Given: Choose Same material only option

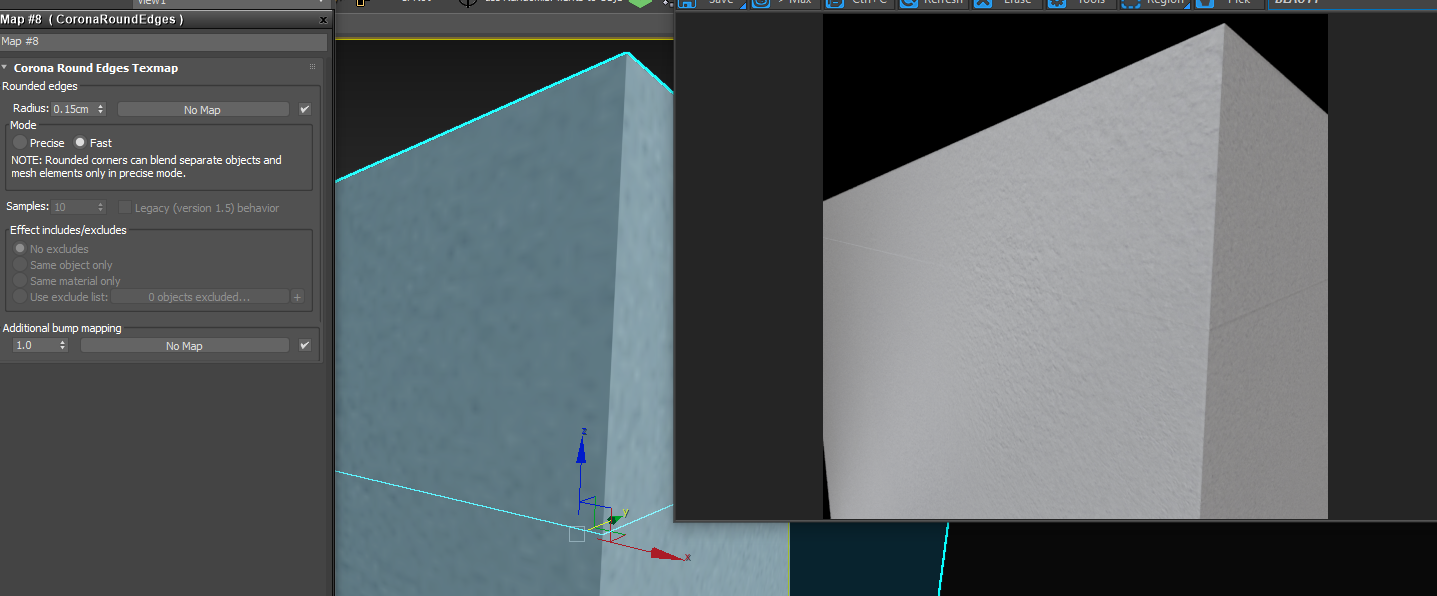Looking at the screenshot, I should point(20,281).
